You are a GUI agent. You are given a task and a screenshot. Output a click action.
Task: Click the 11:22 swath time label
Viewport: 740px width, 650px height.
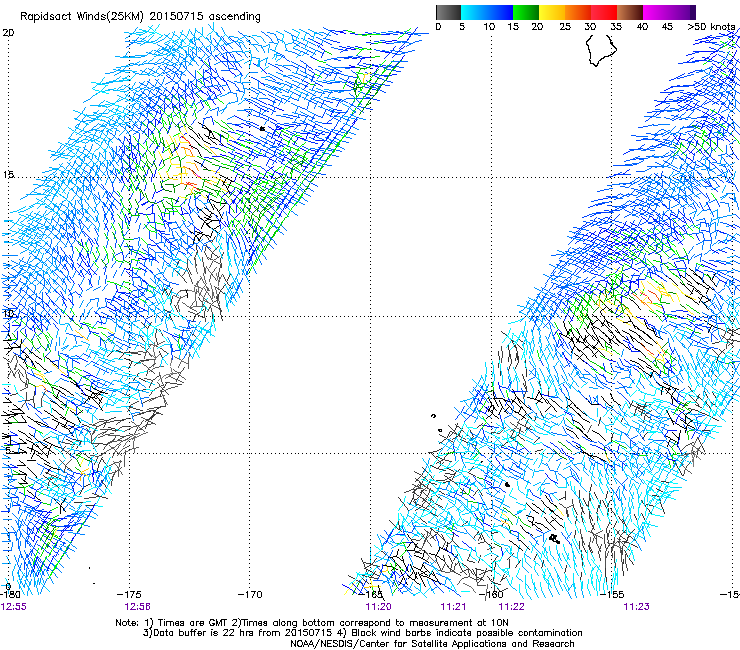click(512, 607)
